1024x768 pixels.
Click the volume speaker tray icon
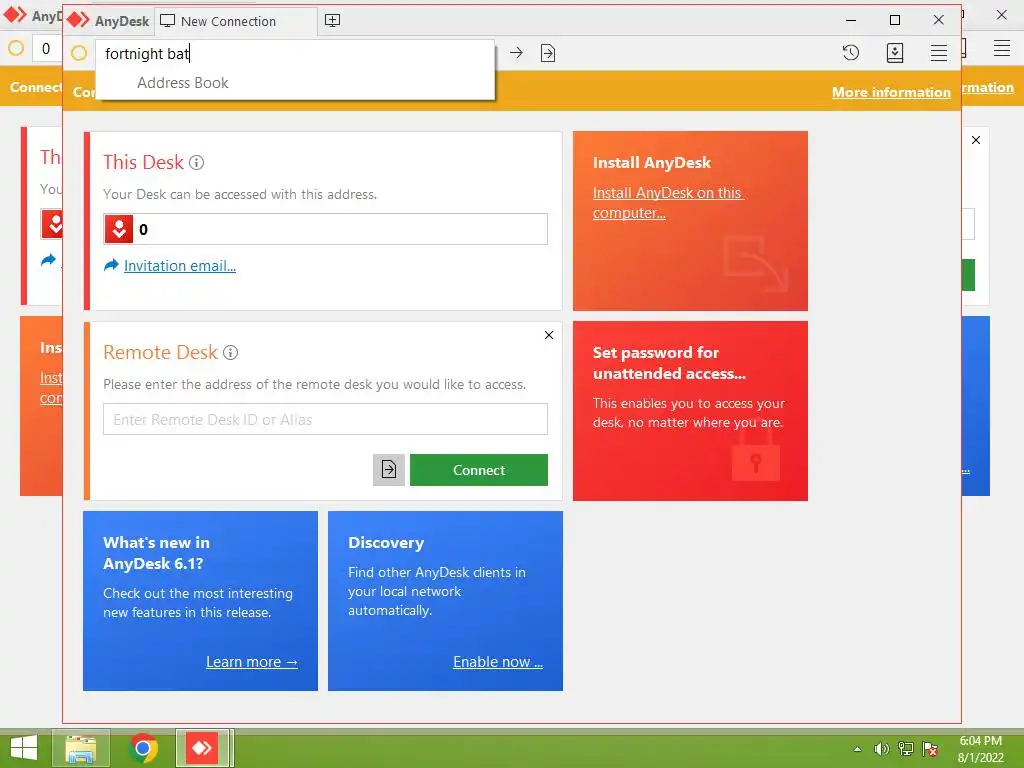point(881,749)
